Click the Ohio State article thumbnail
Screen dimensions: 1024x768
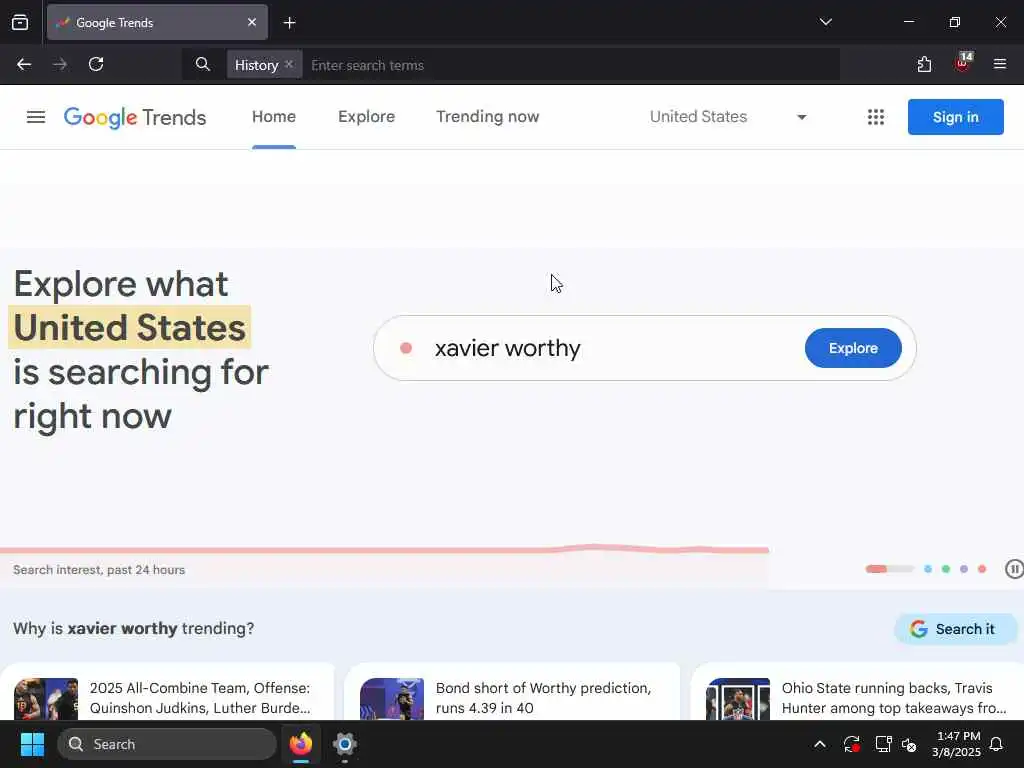tap(738, 699)
